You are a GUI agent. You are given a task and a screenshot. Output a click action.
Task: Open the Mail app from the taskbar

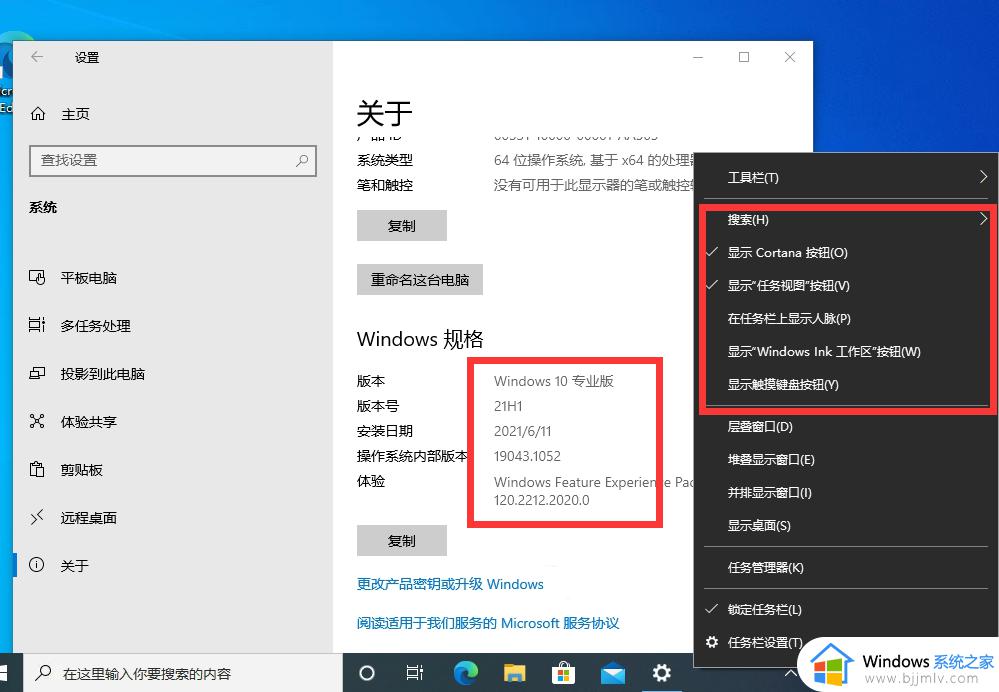coord(612,673)
